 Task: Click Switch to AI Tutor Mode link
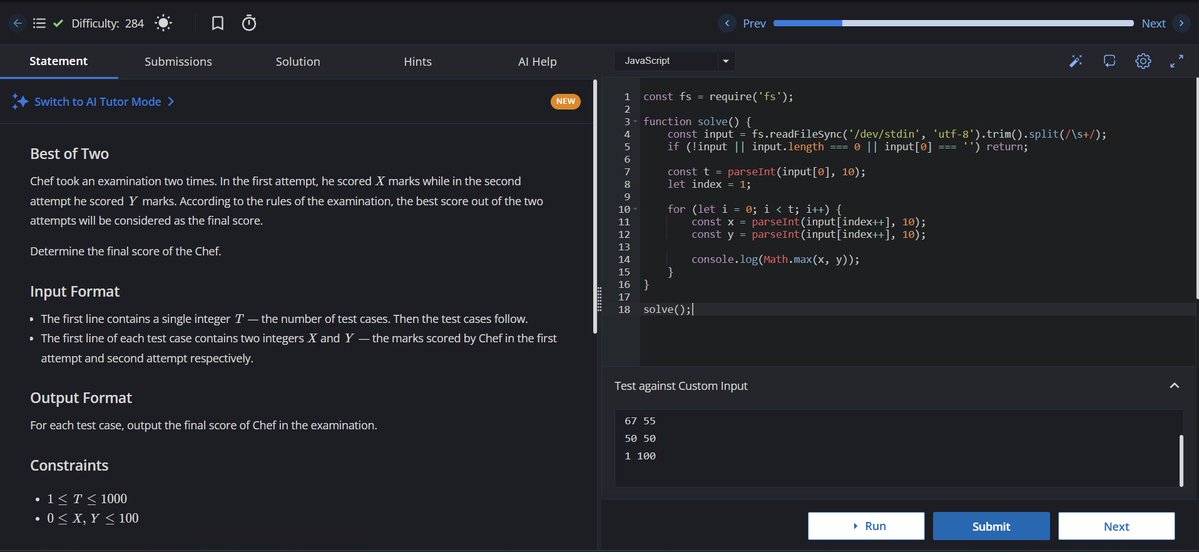point(98,102)
